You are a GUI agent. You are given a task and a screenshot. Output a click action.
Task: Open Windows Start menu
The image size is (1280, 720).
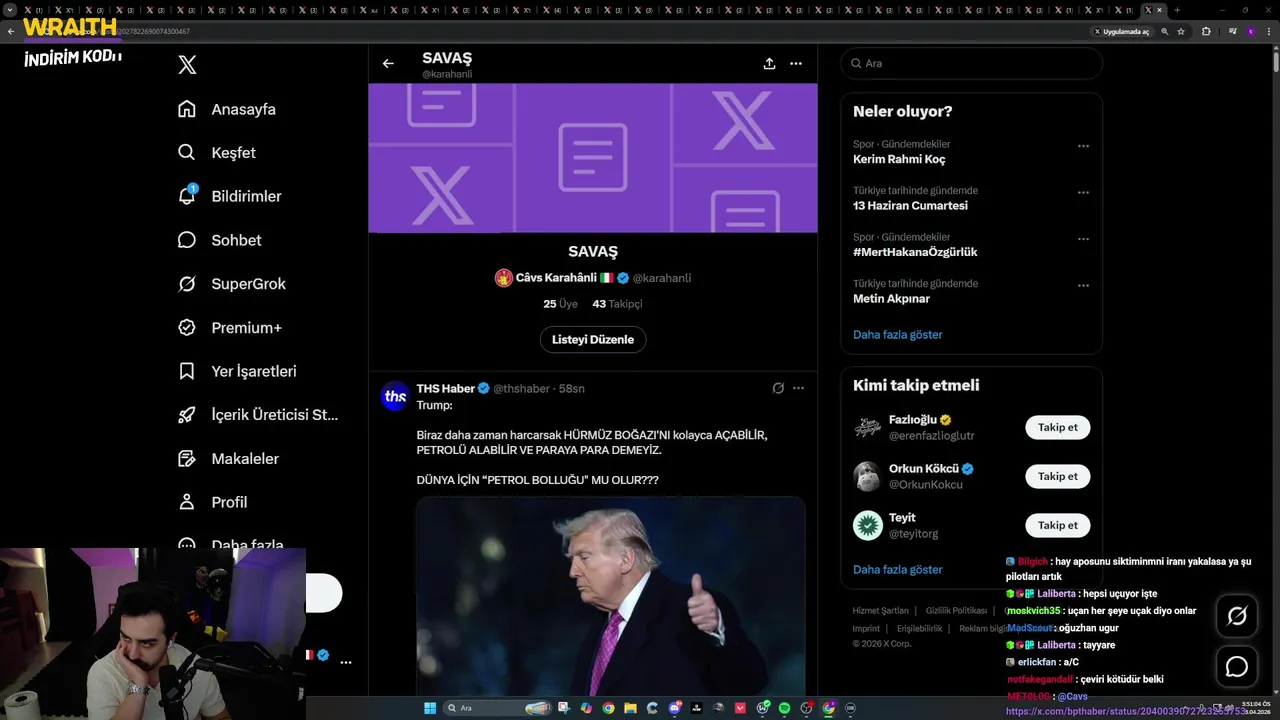pyautogui.click(x=430, y=708)
